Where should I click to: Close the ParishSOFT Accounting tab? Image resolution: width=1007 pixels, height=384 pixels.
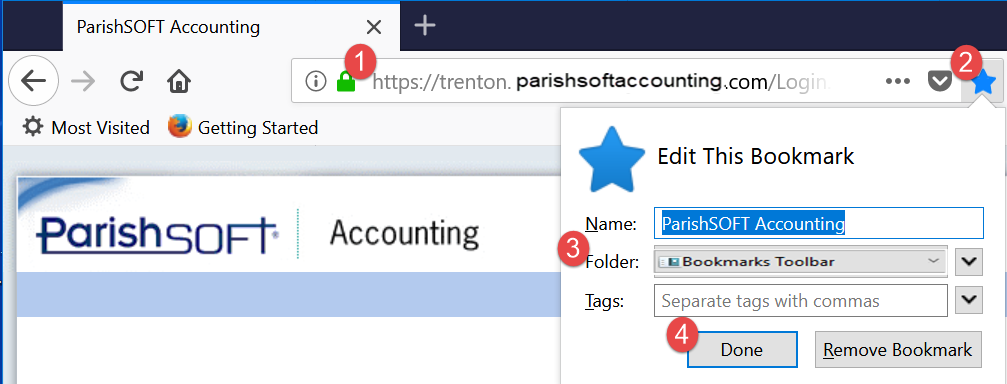pos(373,27)
